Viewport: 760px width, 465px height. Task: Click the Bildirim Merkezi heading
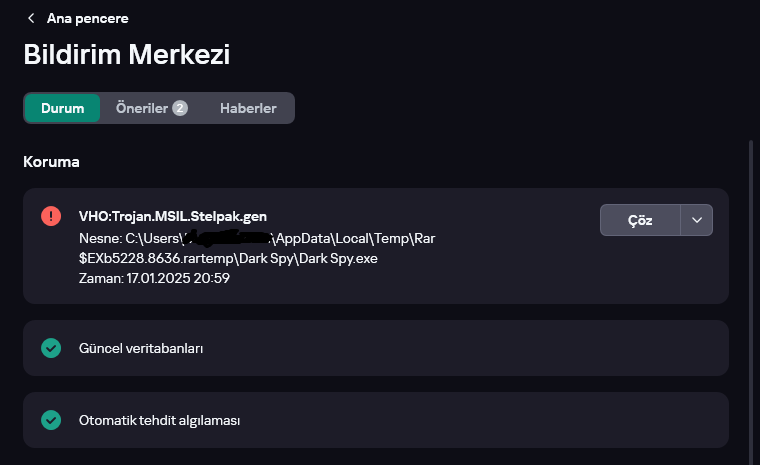pos(127,54)
